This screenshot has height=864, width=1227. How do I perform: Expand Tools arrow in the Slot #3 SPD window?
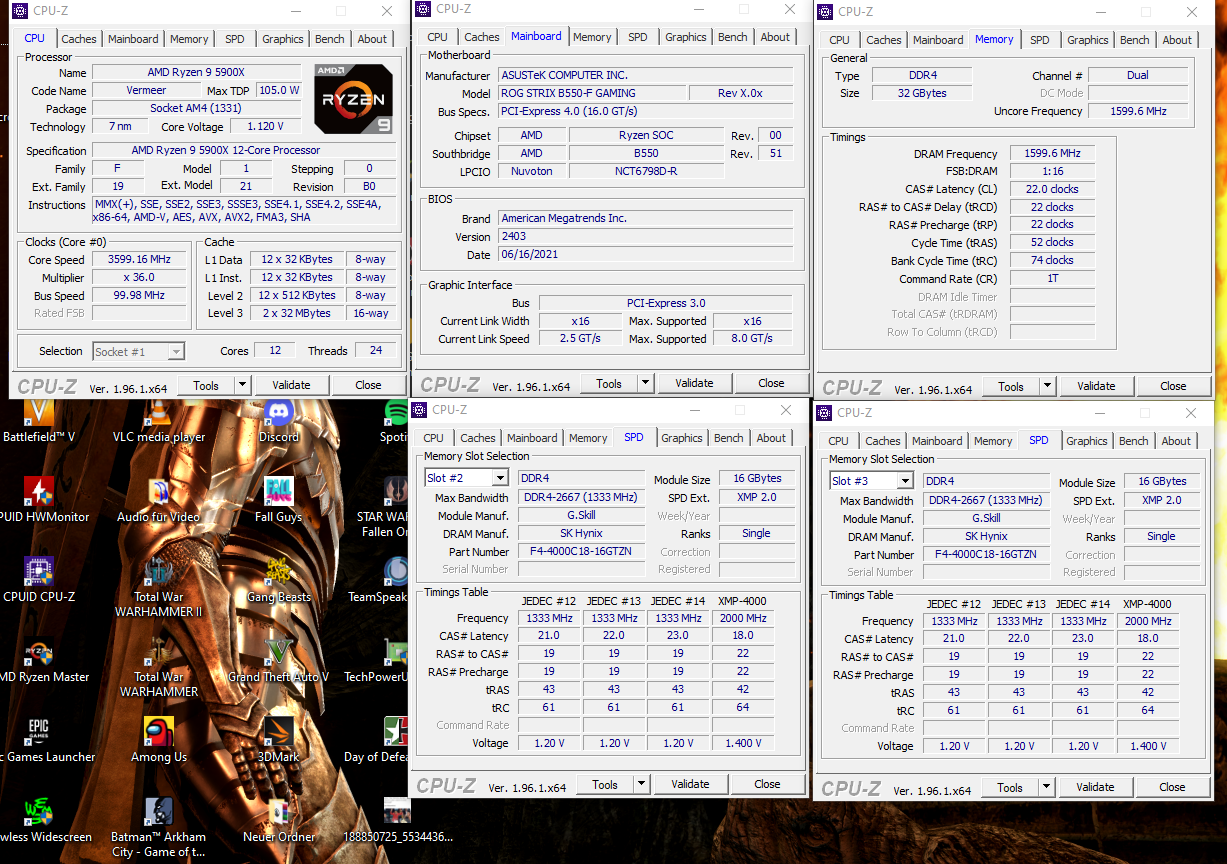tap(1046, 787)
